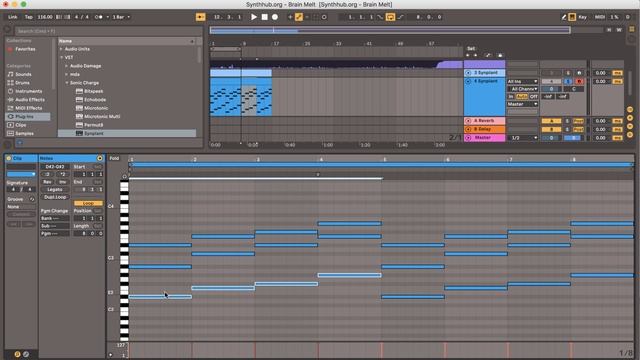640x360 pixels.
Task: Show the Envelopes box icon at bottom left
Action: pyautogui.click(x=26, y=354)
